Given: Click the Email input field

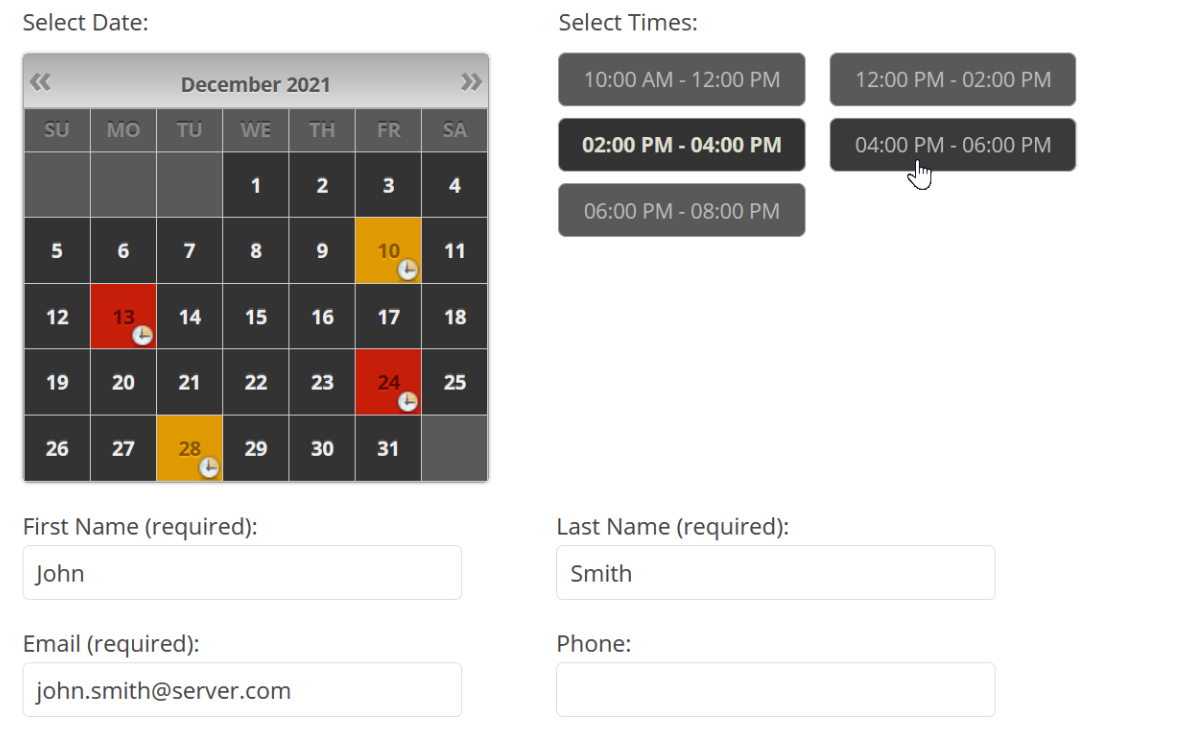Looking at the screenshot, I should pos(242,689).
